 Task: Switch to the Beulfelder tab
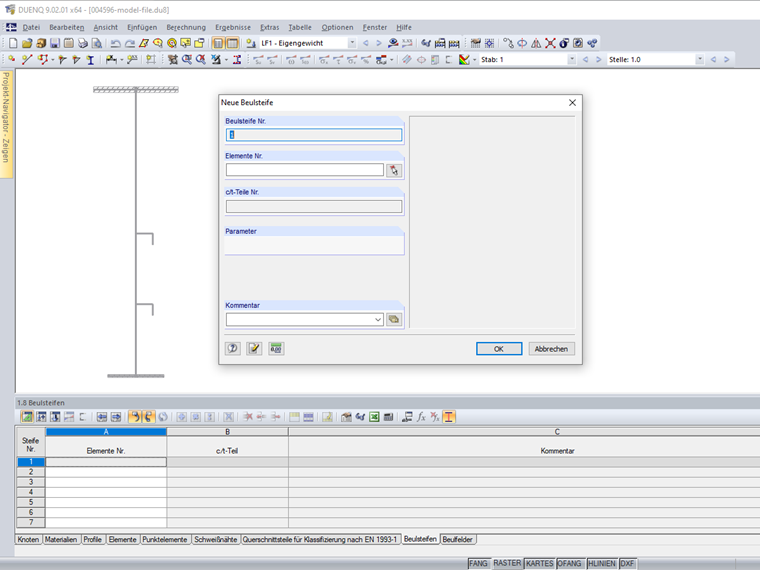[x=457, y=539]
